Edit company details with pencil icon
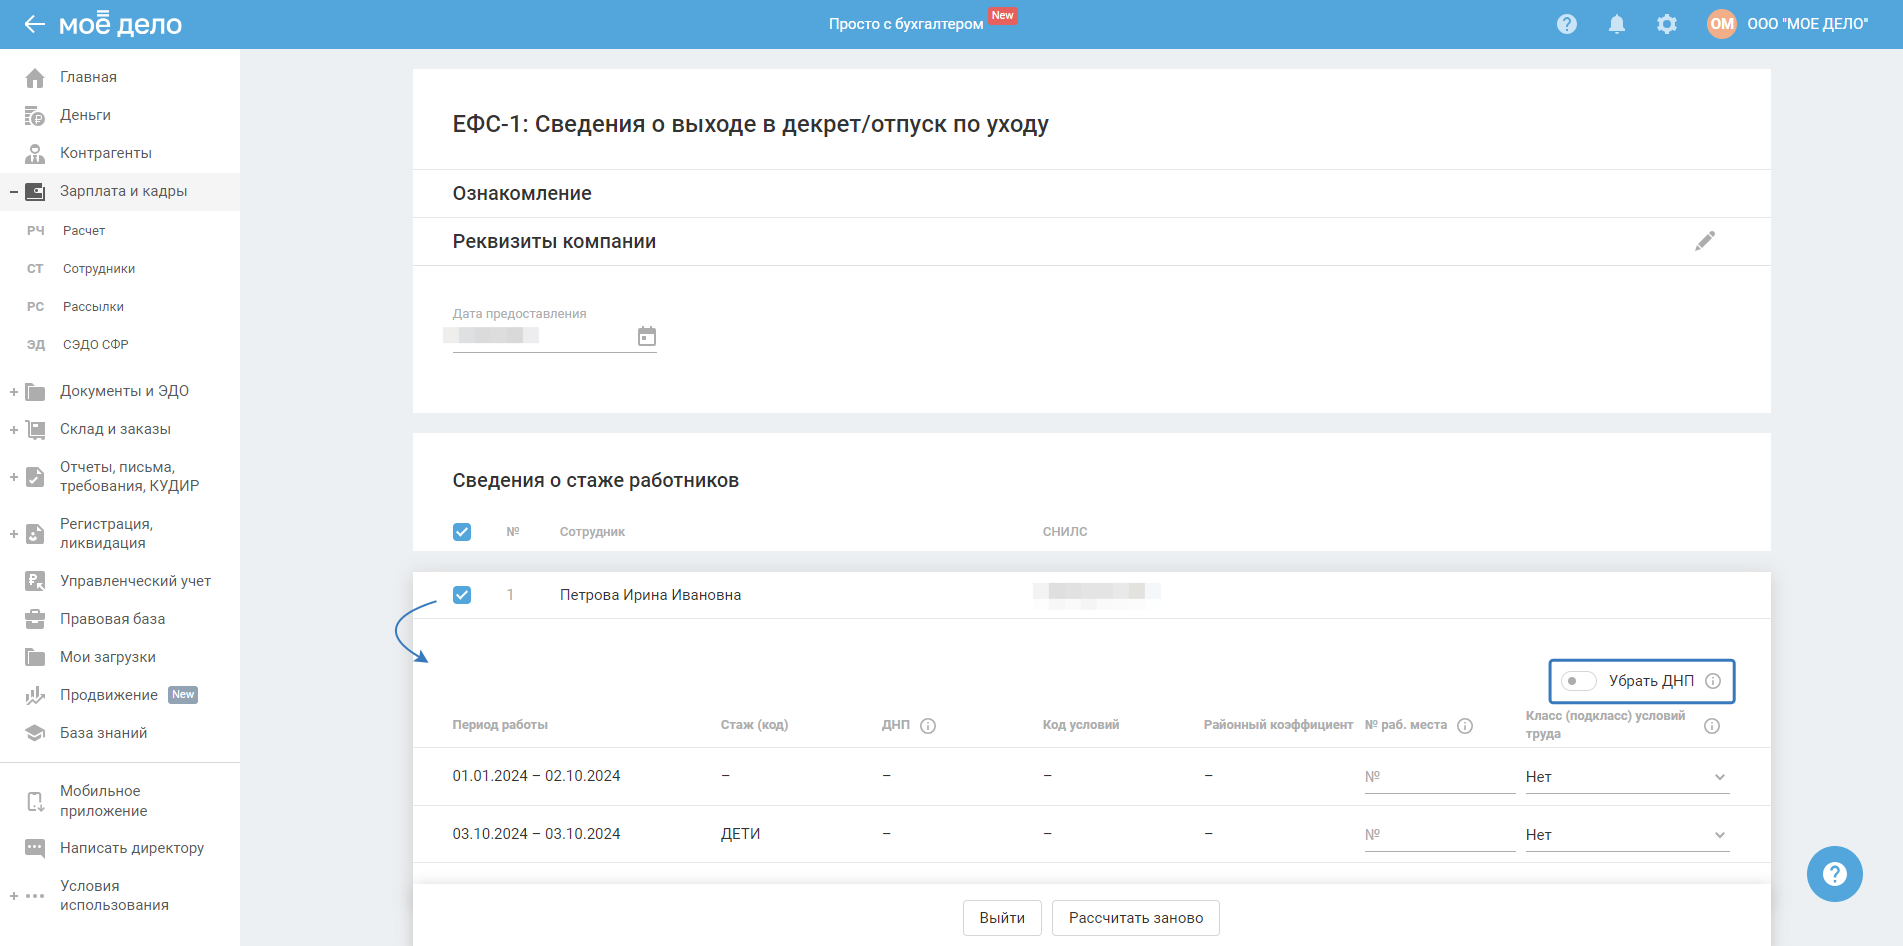The image size is (1903, 946). pyautogui.click(x=1704, y=241)
